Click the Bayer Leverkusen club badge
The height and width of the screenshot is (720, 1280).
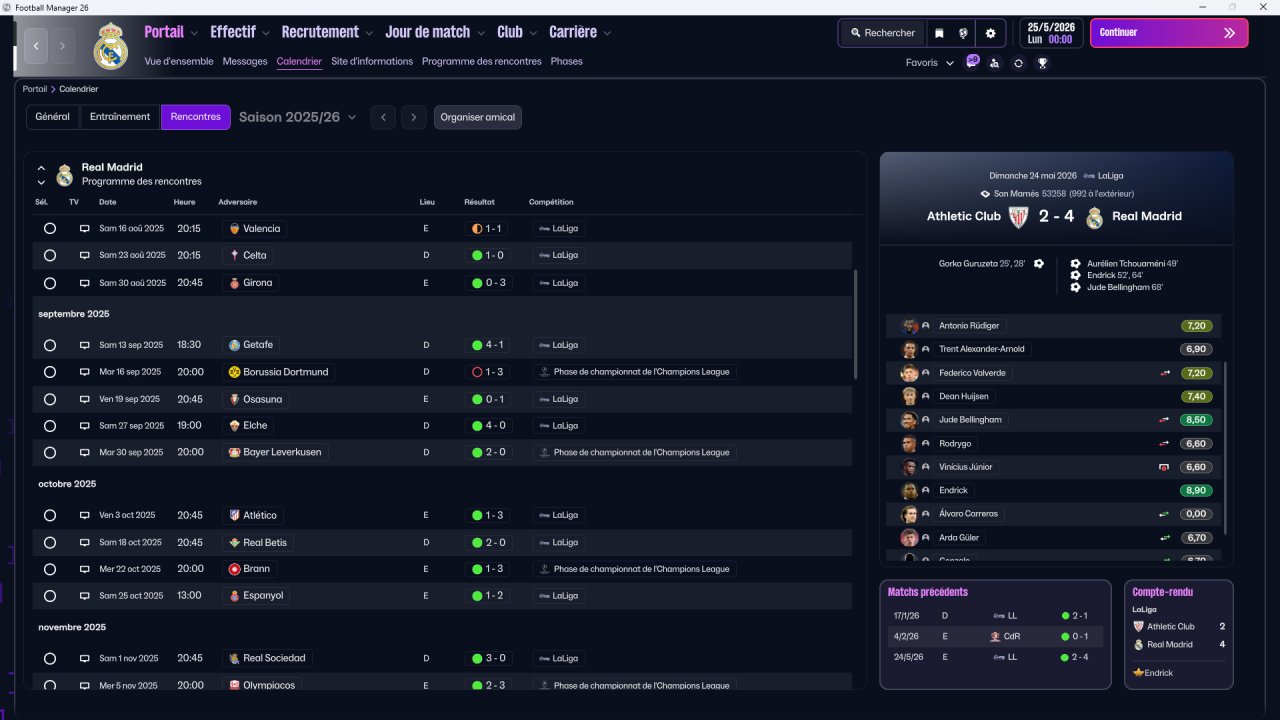click(234, 452)
